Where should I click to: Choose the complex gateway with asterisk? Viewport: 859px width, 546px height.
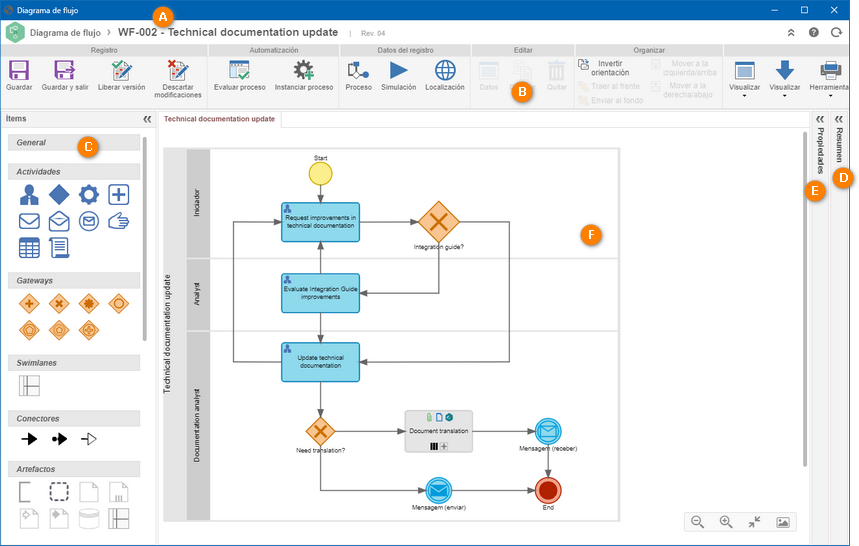click(x=89, y=303)
